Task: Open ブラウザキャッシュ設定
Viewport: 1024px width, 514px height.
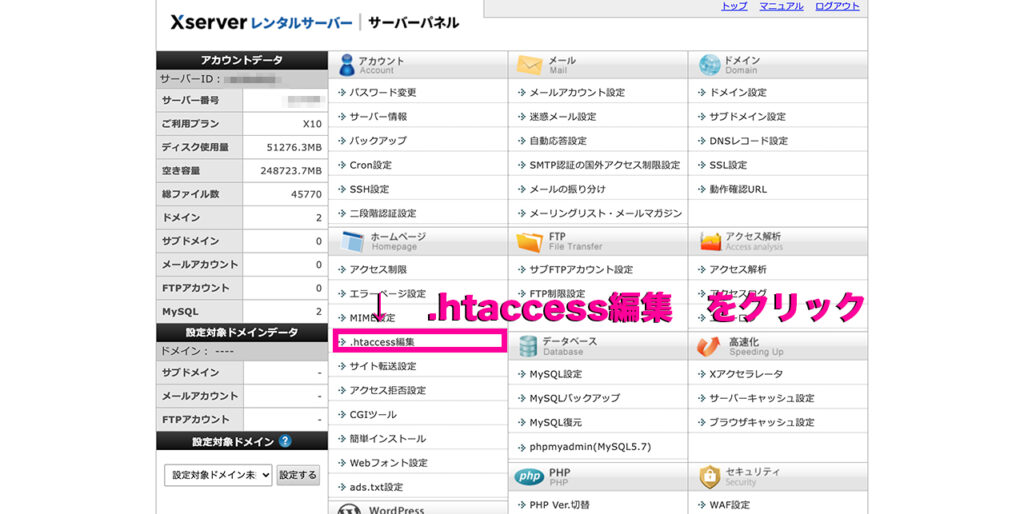Action: (x=761, y=422)
